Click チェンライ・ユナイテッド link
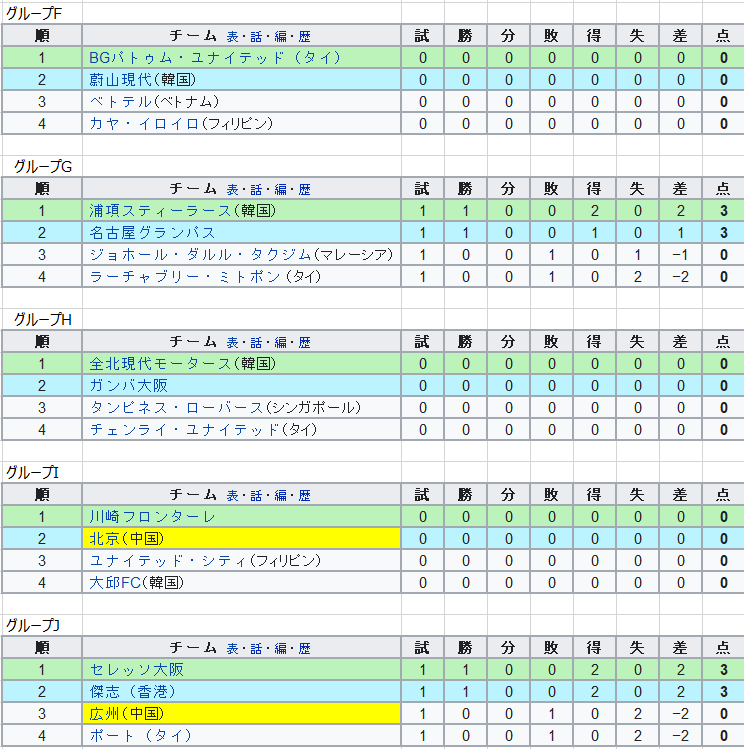This screenshot has height=749, width=744. coord(184,429)
